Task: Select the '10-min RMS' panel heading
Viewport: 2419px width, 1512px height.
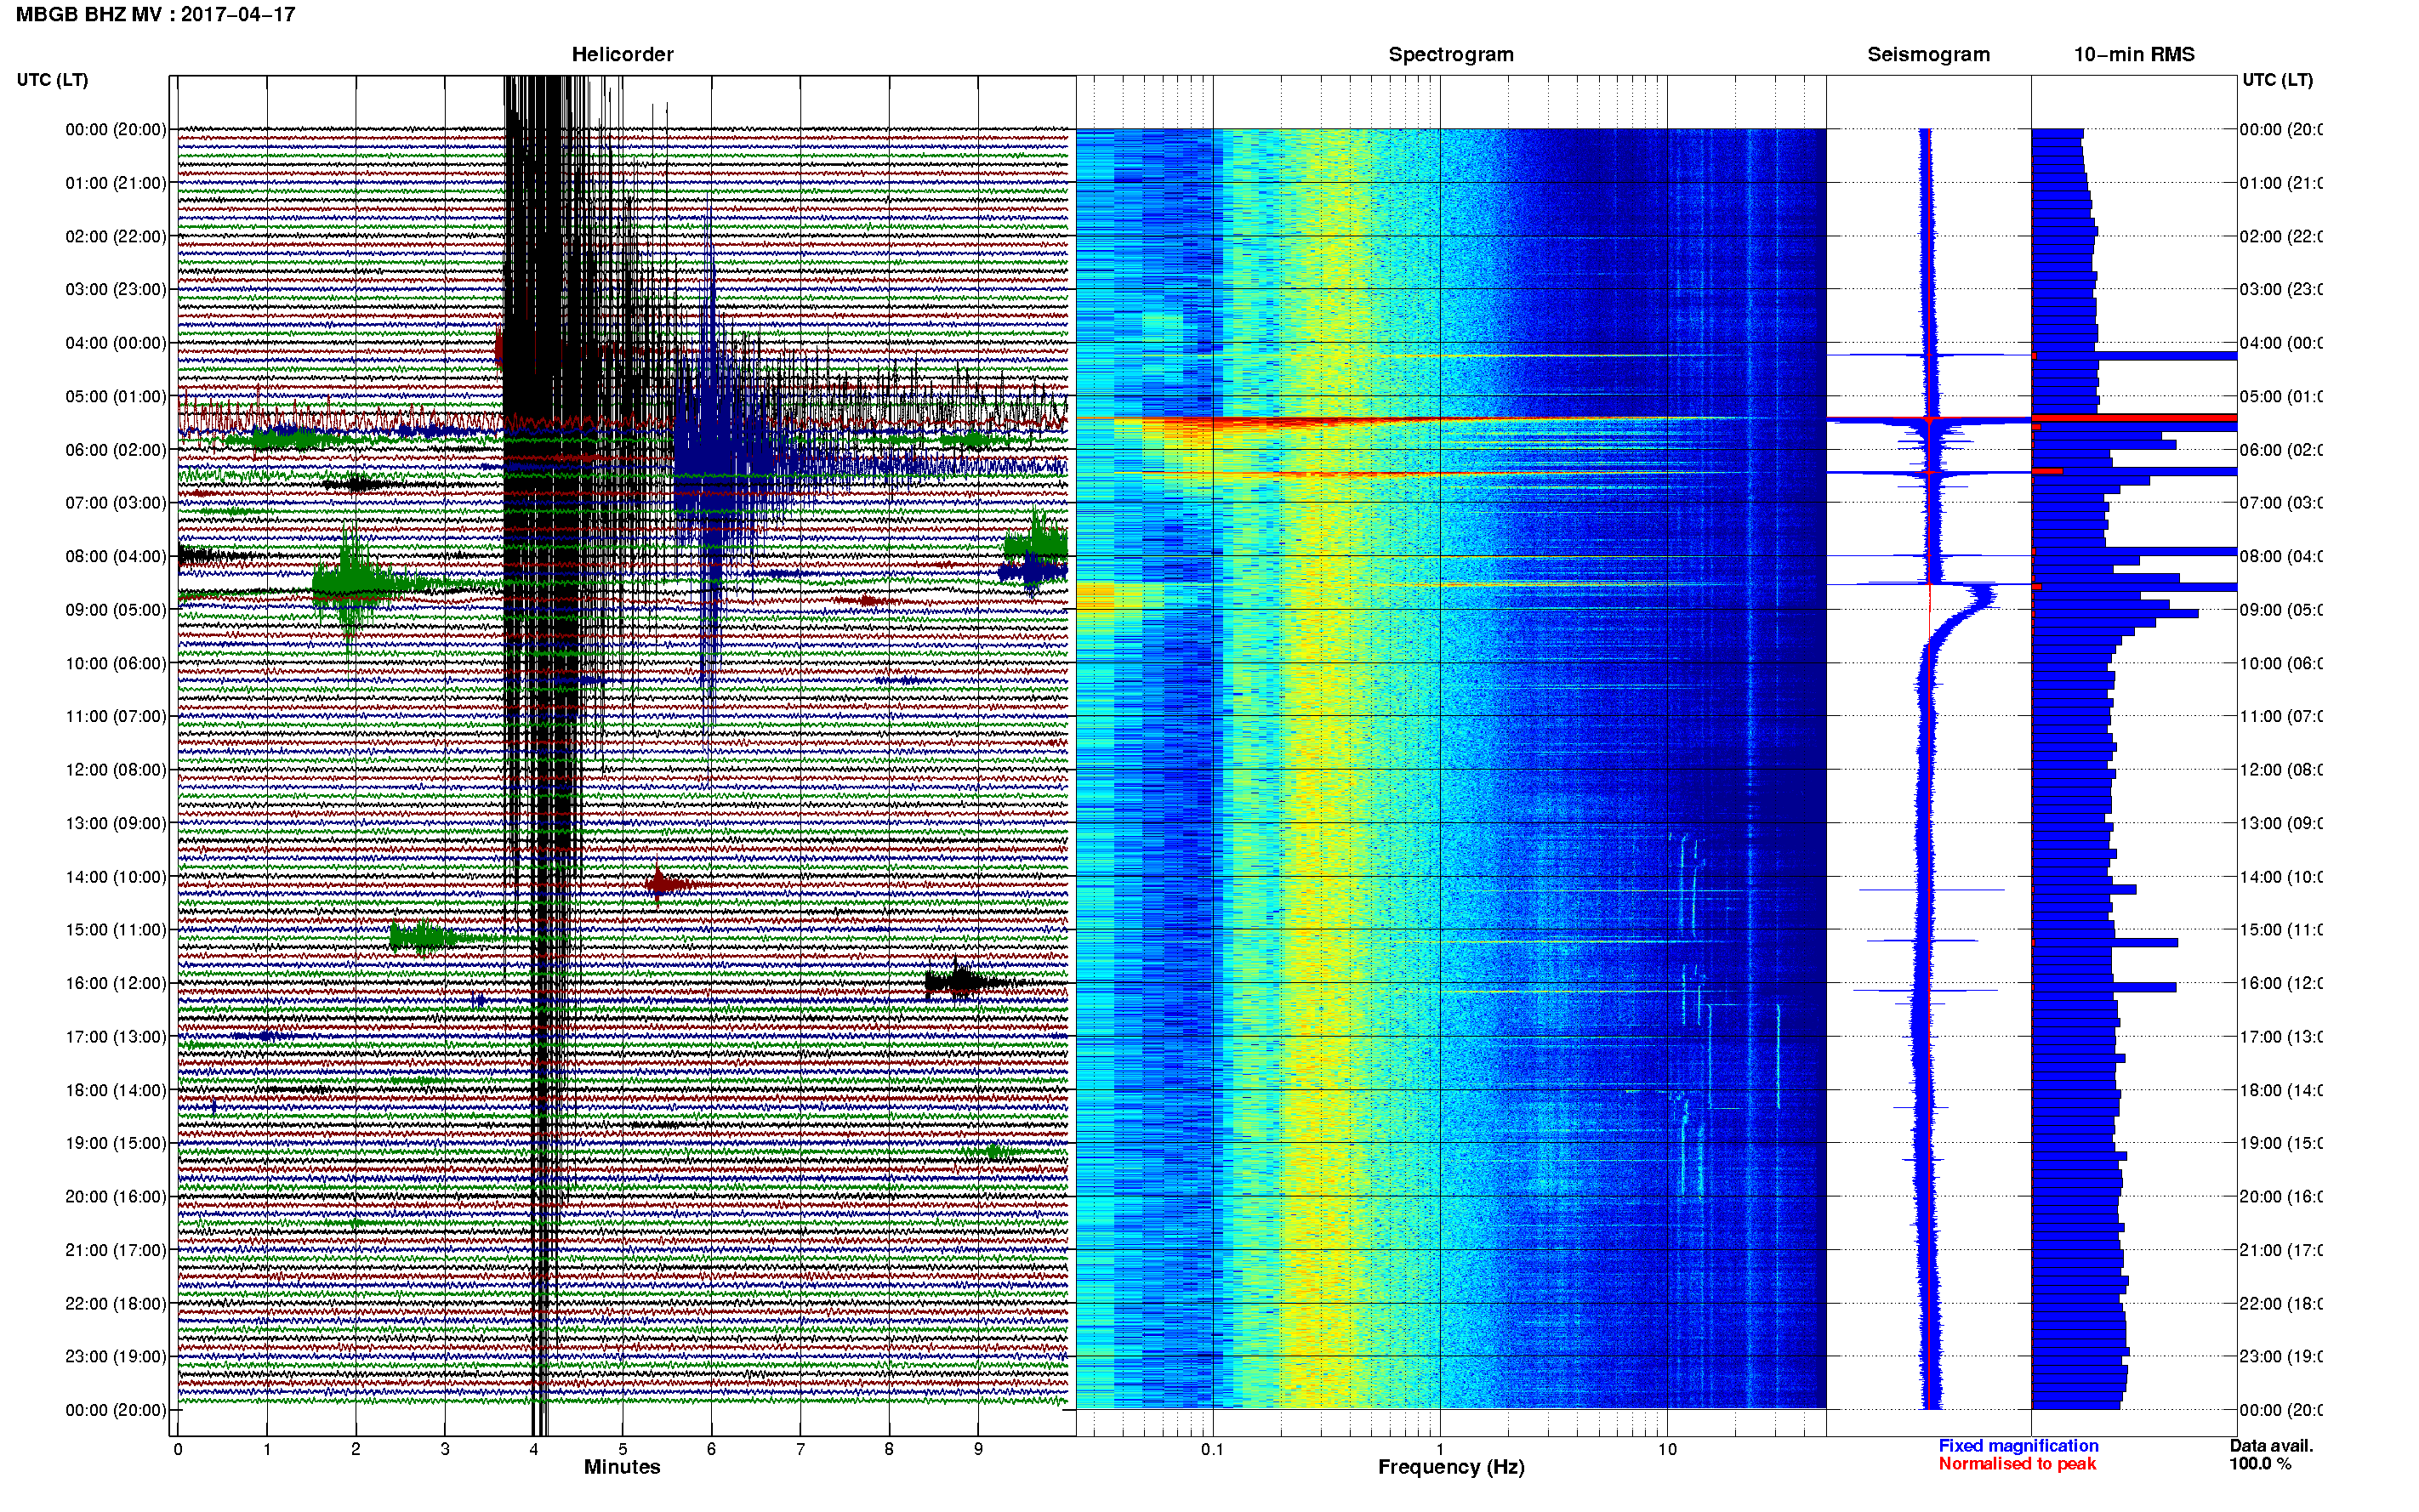Action: click(2134, 54)
